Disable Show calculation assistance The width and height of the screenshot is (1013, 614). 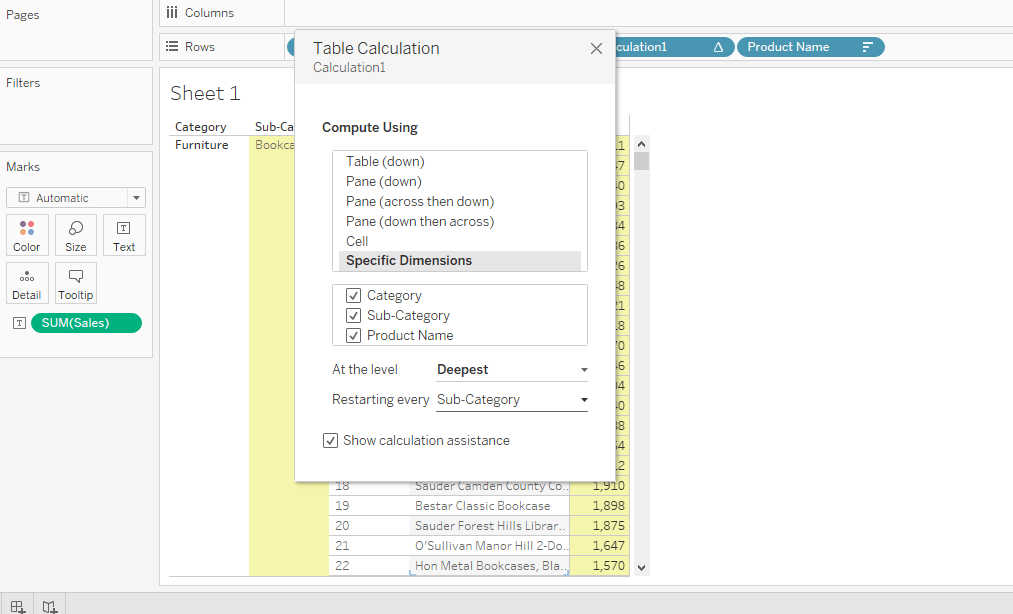(331, 441)
